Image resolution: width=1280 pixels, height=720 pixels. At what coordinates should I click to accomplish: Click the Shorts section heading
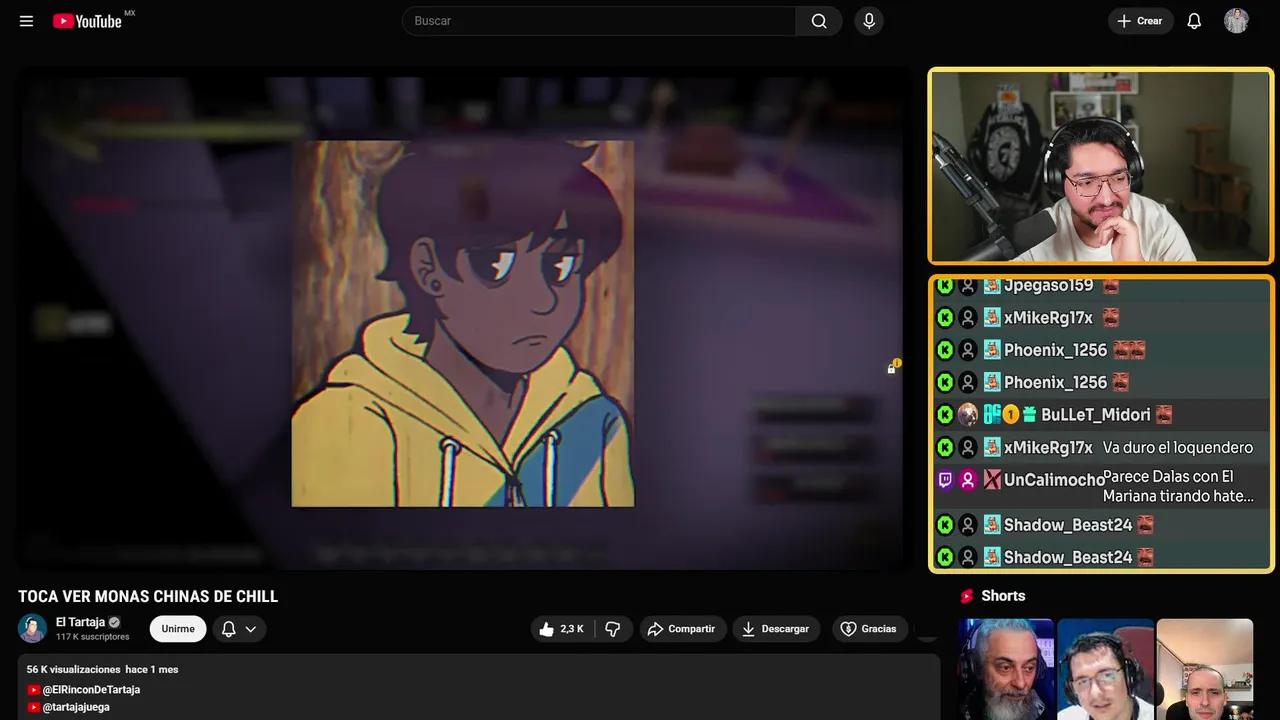(1003, 596)
